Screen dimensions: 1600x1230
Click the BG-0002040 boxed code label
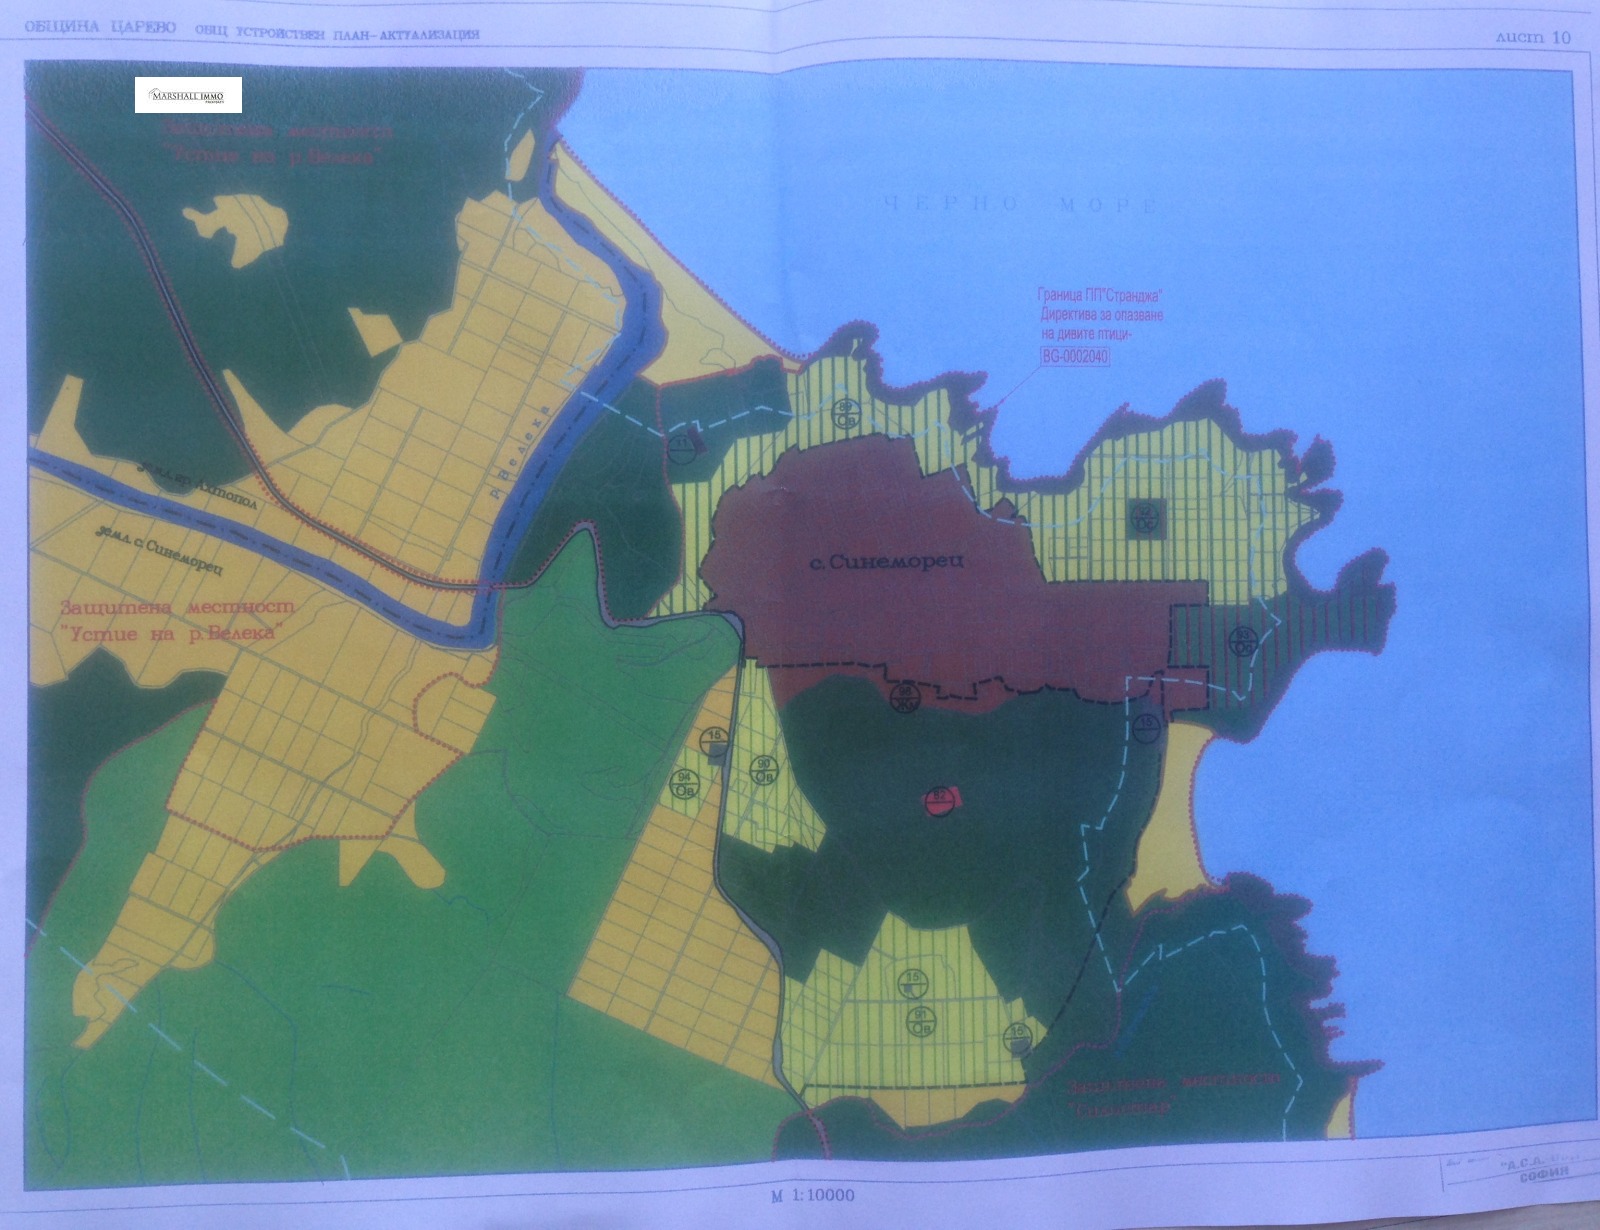(x=1075, y=355)
